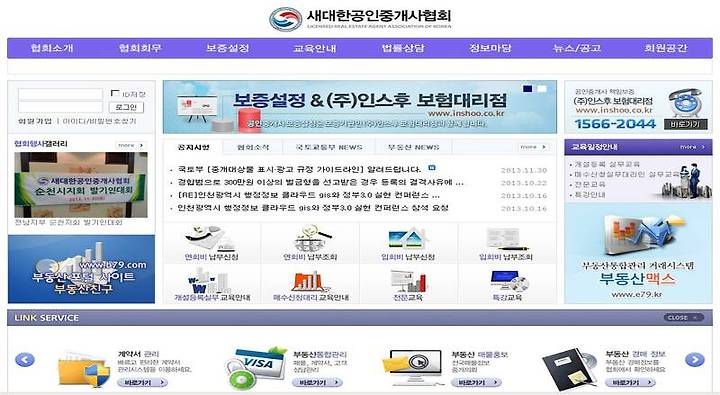This screenshot has width=720, height=395.
Task: Open more in the notice tabs
Action: [534, 147]
